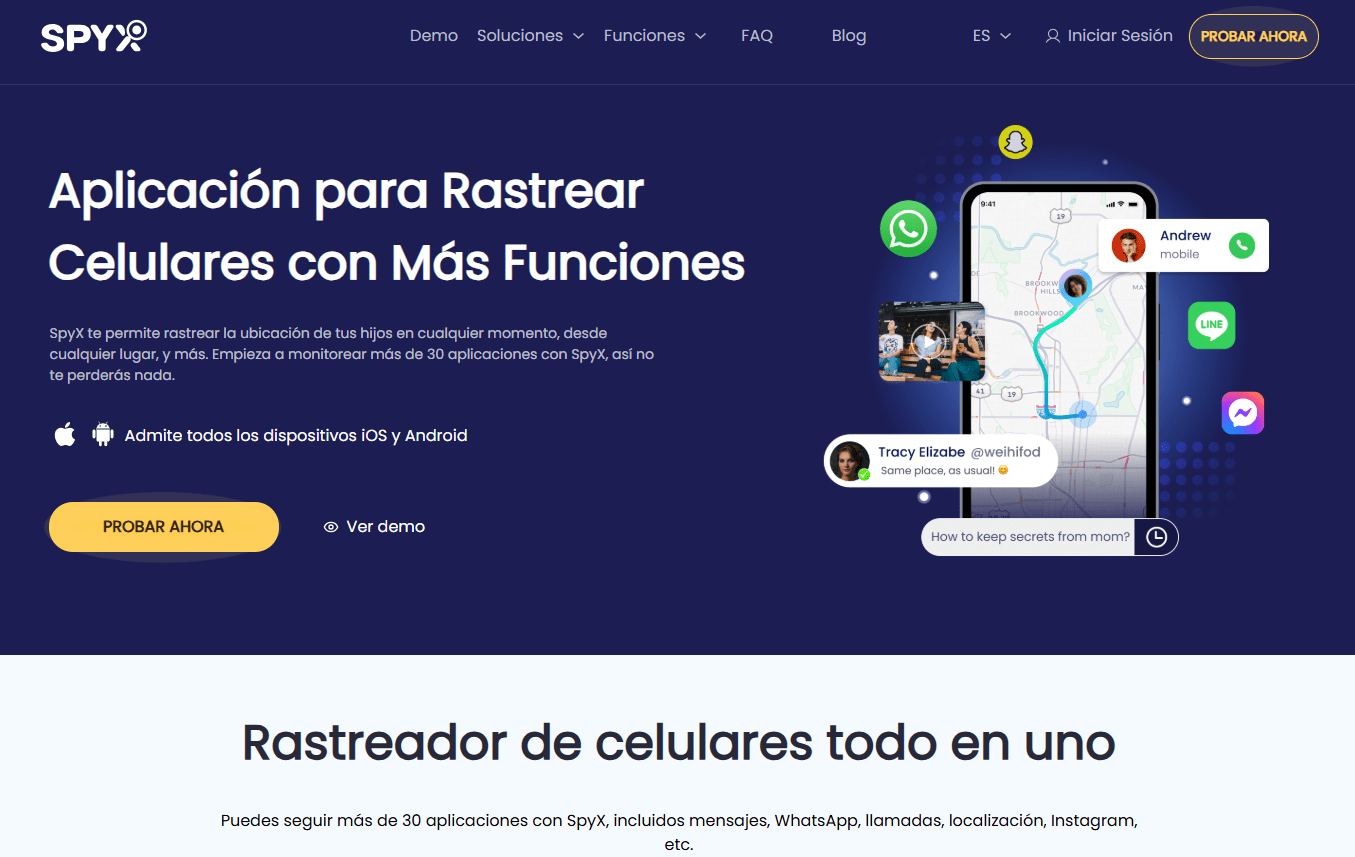Image resolution: width=1355 pixels, height=857 pixels.
Task: Click Andrew's profile avatar
Action: pos(1128,245)
